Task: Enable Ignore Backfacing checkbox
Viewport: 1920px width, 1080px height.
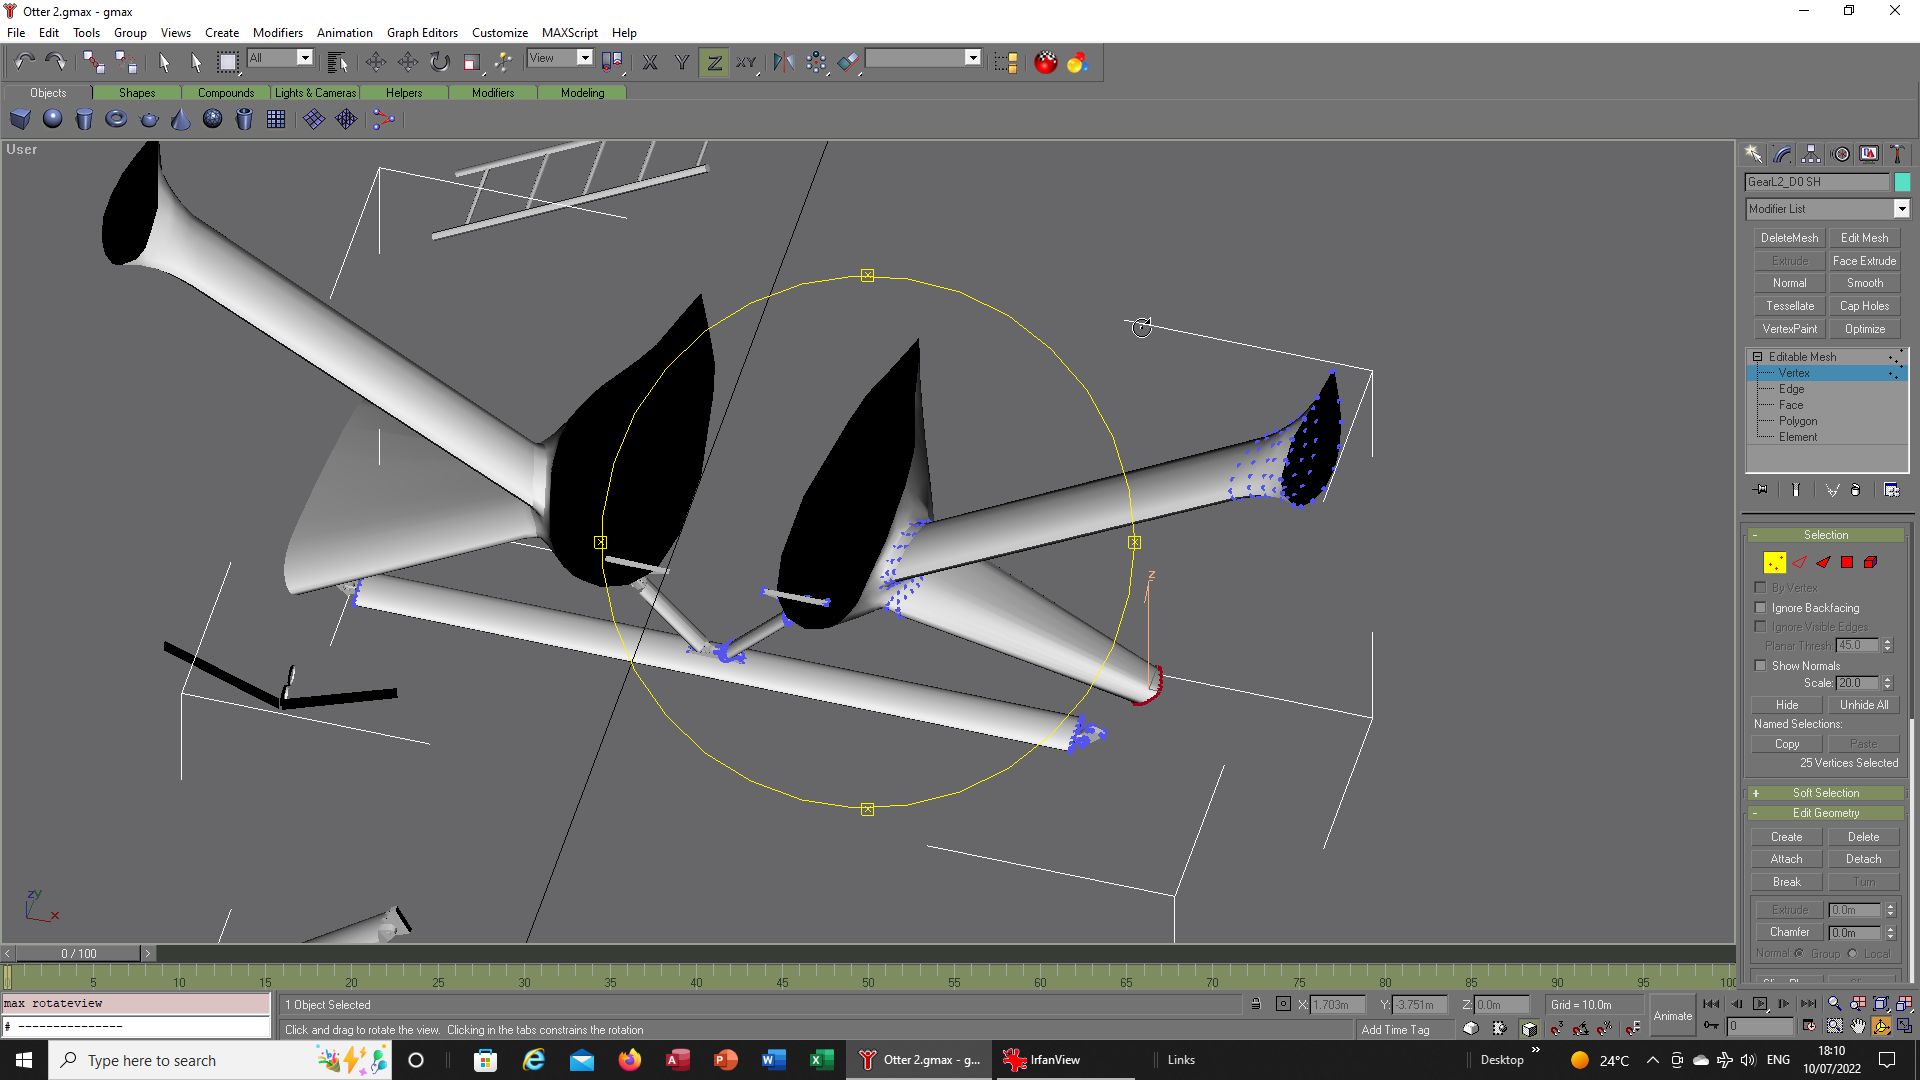Action: point(1761,607)
